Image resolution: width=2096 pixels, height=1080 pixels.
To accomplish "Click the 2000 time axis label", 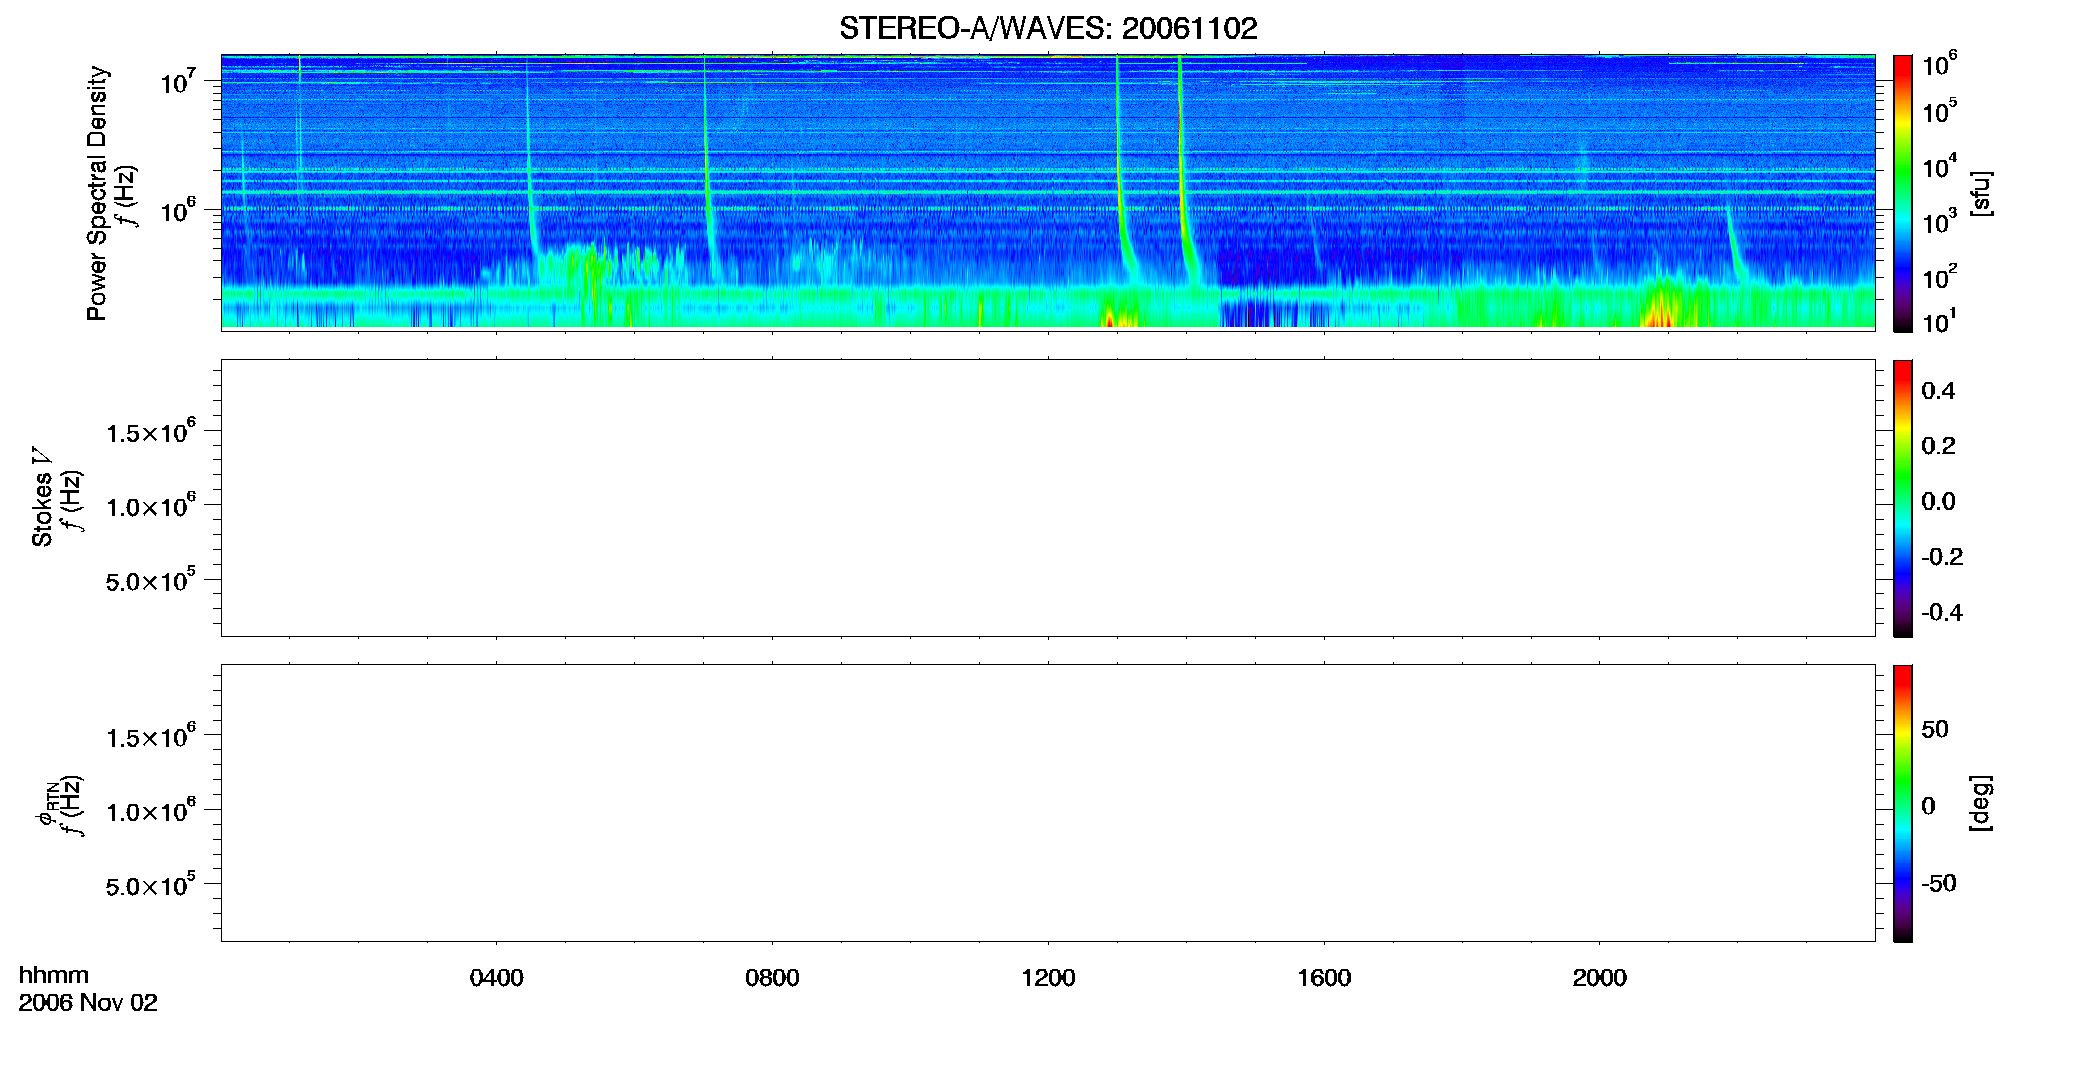I will pyautogui.click(x=1599, y=977).
